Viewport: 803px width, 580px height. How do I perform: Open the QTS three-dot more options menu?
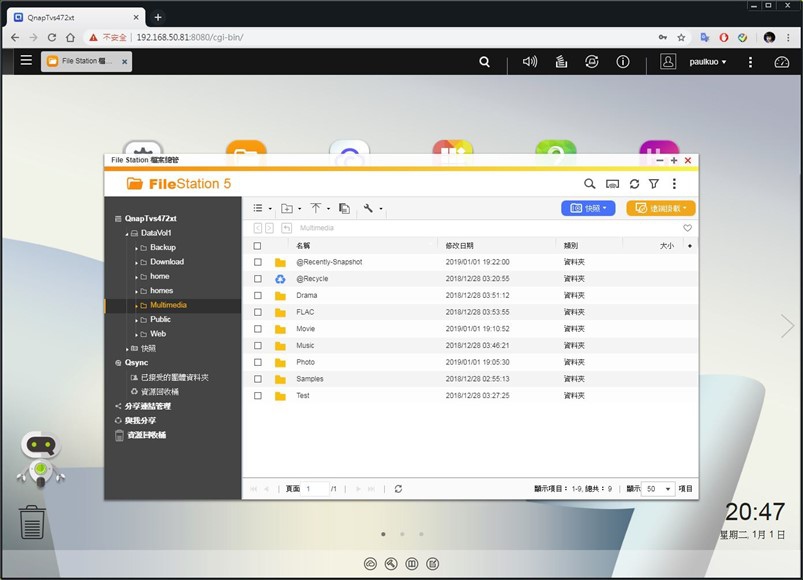[x=750, y=62]
